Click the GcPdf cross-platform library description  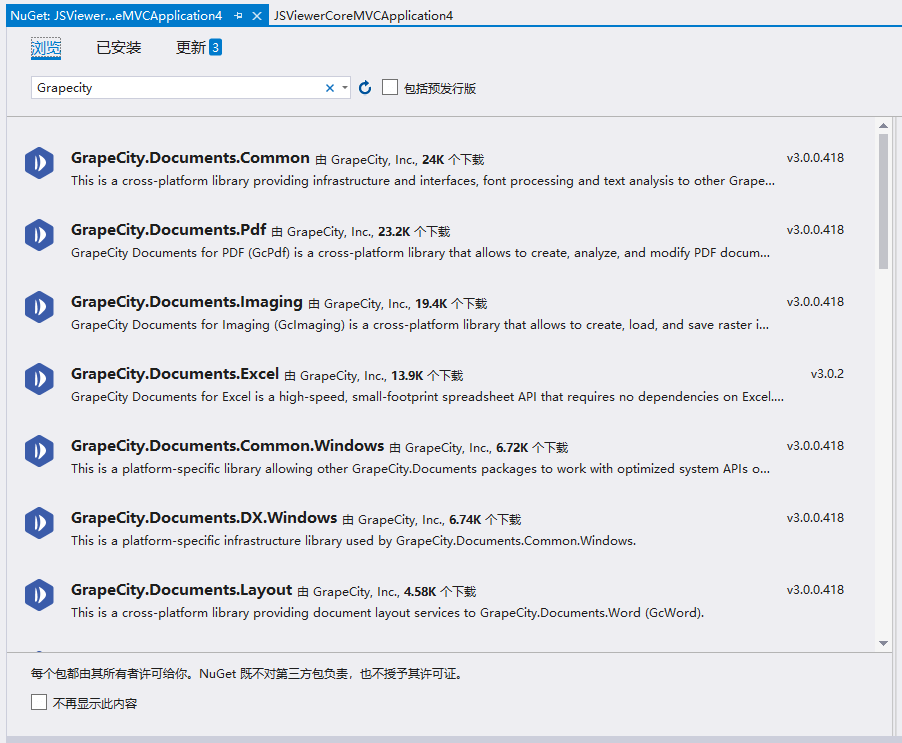coord(421,253)
